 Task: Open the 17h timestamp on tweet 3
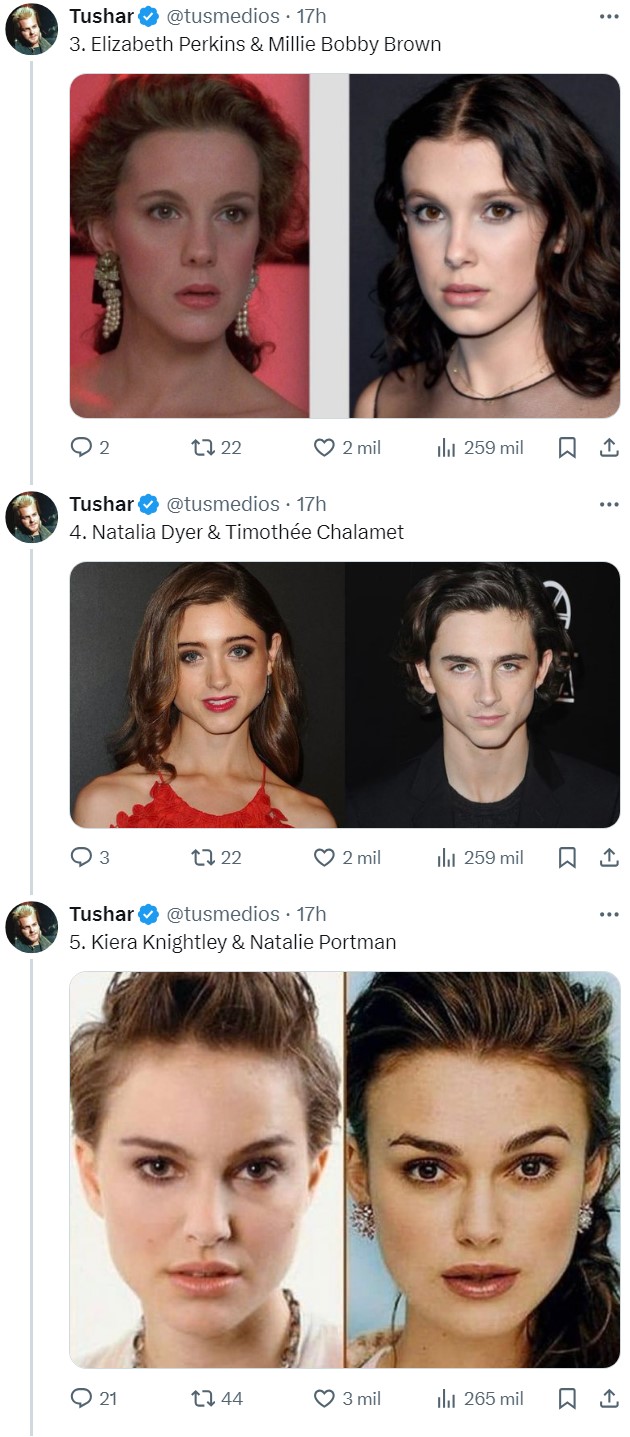coord(311,17)
